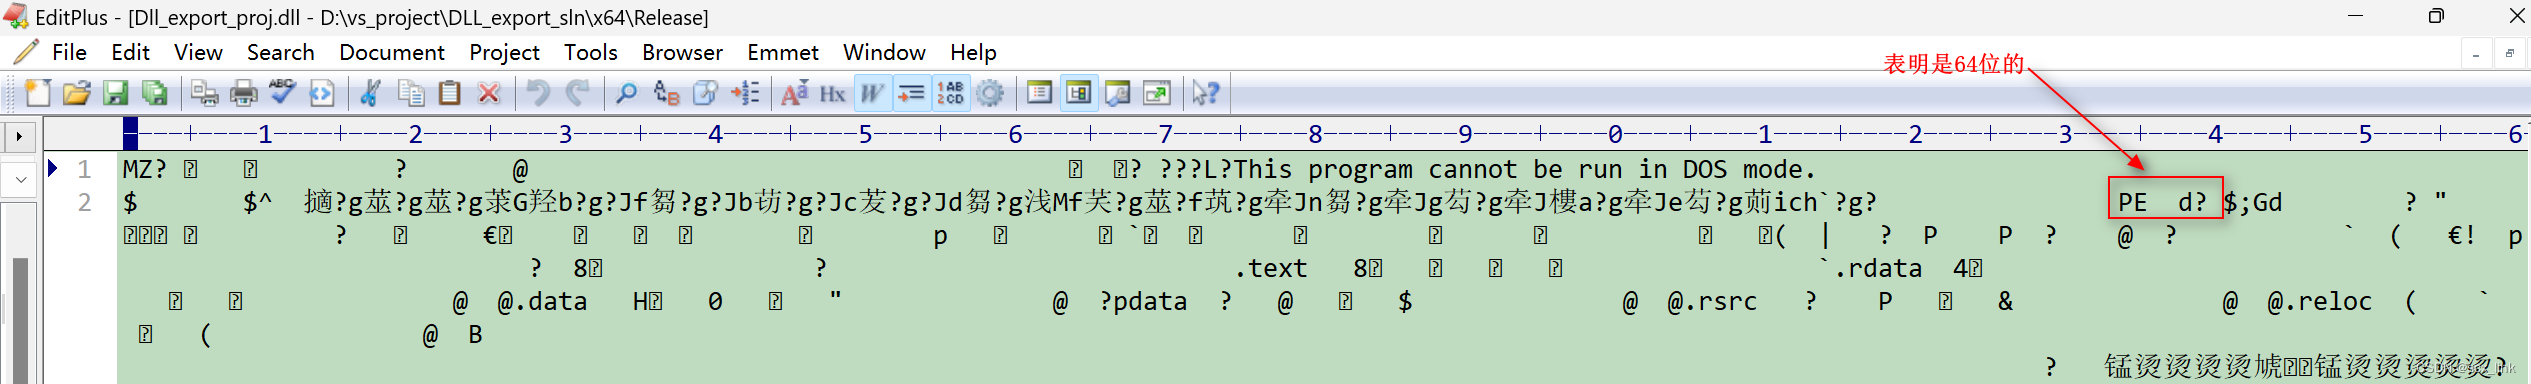2531x384 pixels.
Task: Toggle the Hx hex viewer icon
Action: [x=833, y=93]
